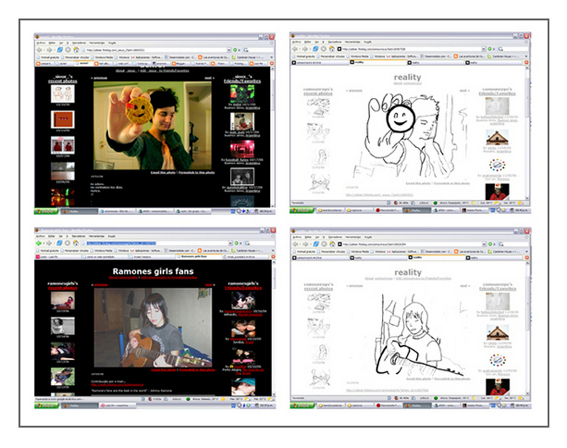Click the highlighted URL field in Ramones girls fans browser
The width and height of the screenshot is (567, 448).
156,243
